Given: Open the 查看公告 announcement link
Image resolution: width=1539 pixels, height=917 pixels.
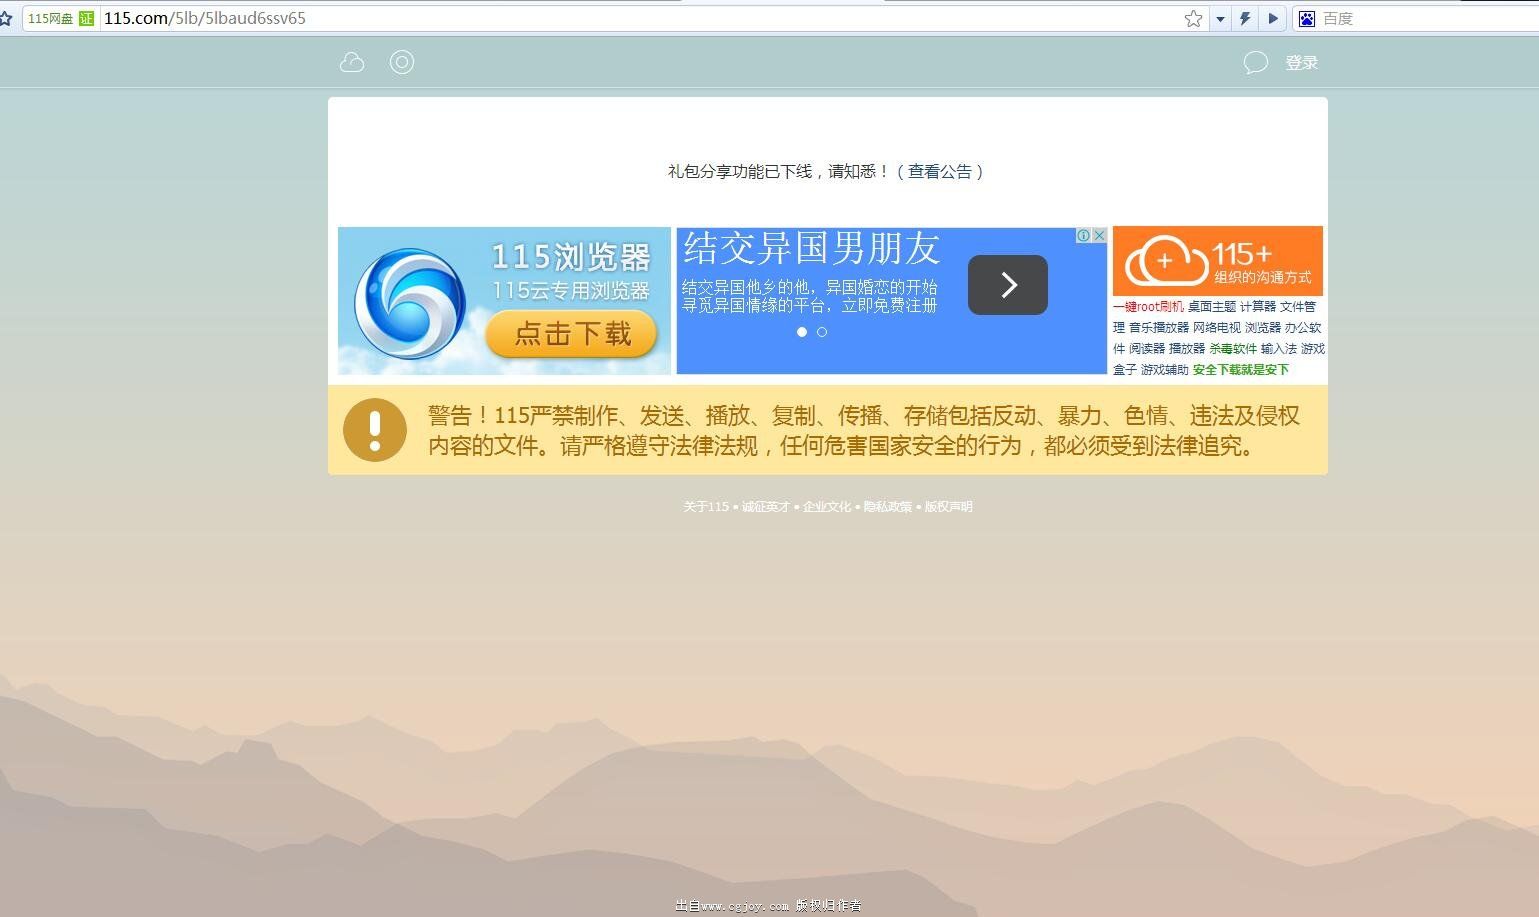Looking at the screenshot, I should pyautogui.click(x=939, y=172).
